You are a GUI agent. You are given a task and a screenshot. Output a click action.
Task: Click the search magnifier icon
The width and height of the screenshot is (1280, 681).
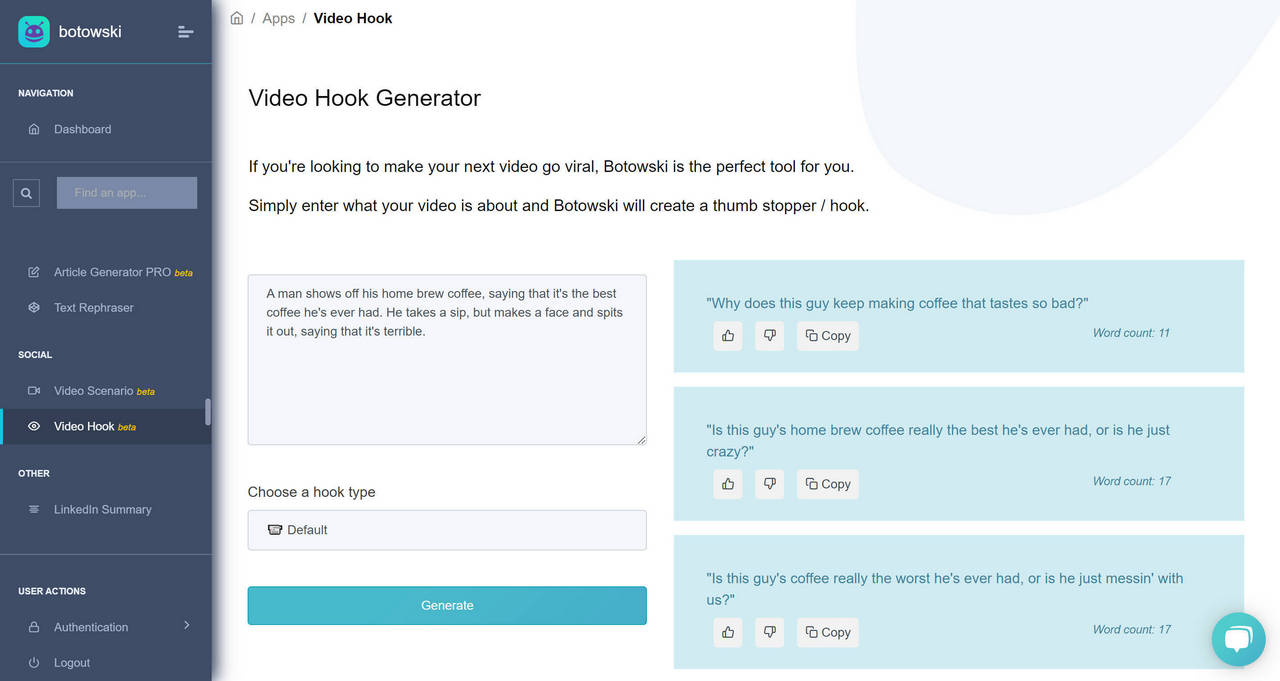click(x=26, y=192)
